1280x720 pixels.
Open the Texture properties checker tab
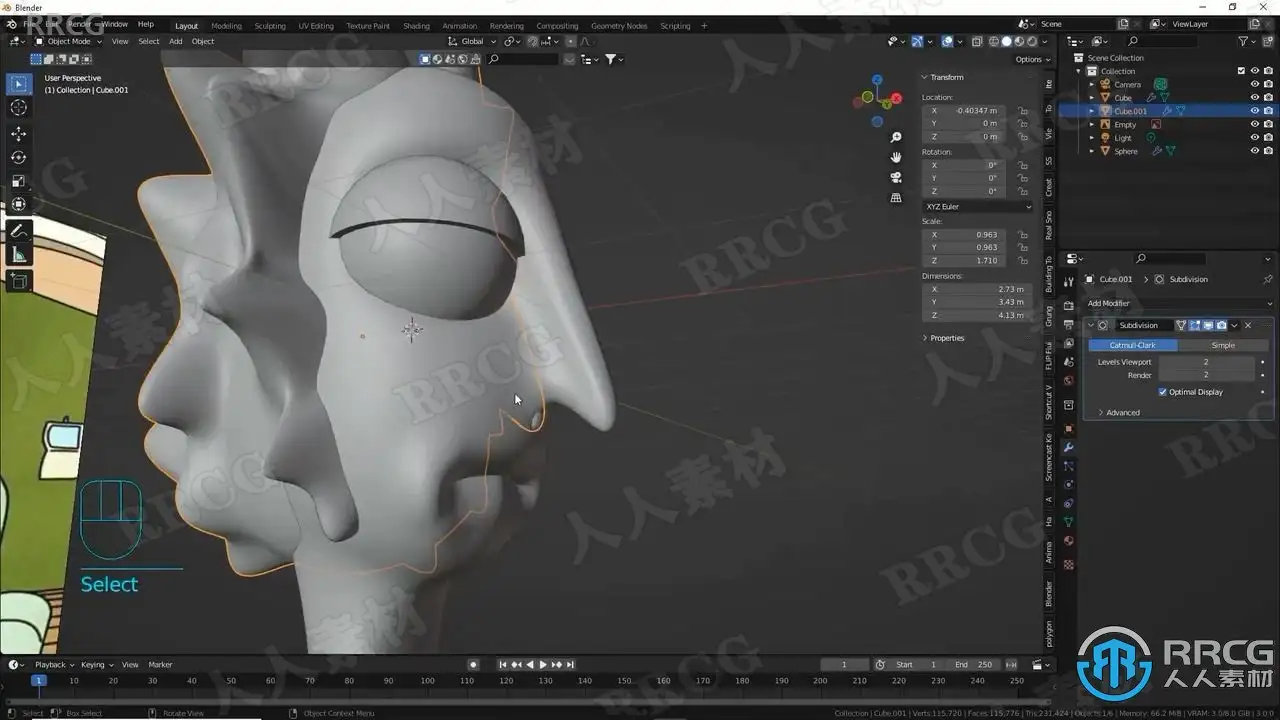point(1069,565)
